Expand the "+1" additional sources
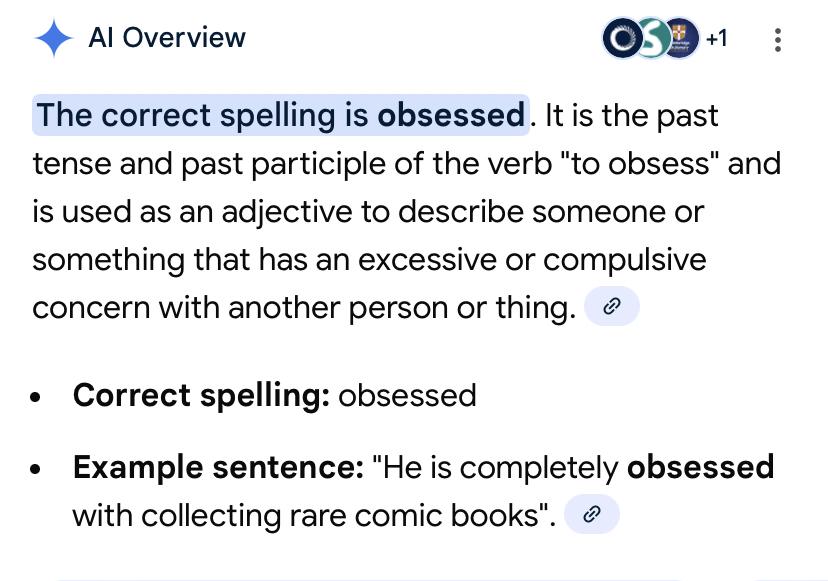The width and height of the screenshot is (828, 581). [x=717, y=39]
